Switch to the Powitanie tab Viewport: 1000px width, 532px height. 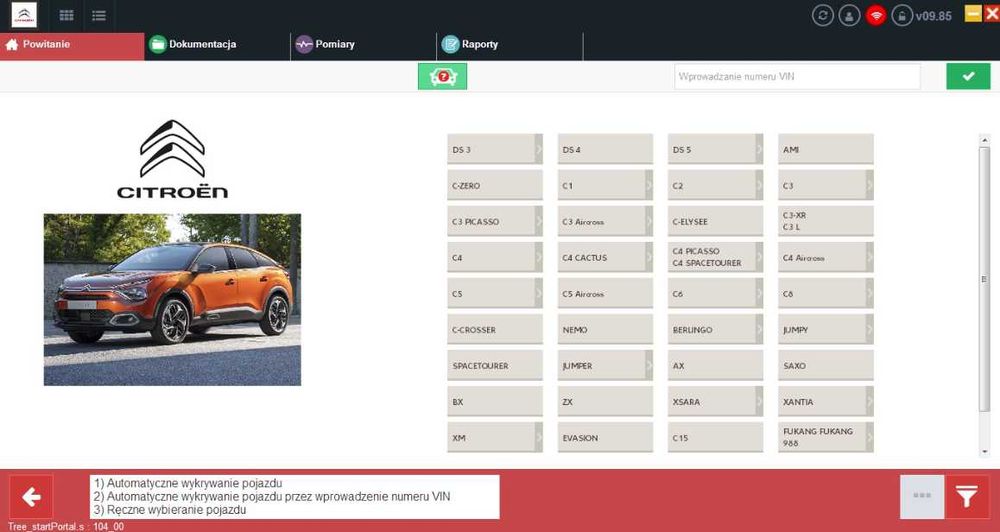[x=72, y=45]
